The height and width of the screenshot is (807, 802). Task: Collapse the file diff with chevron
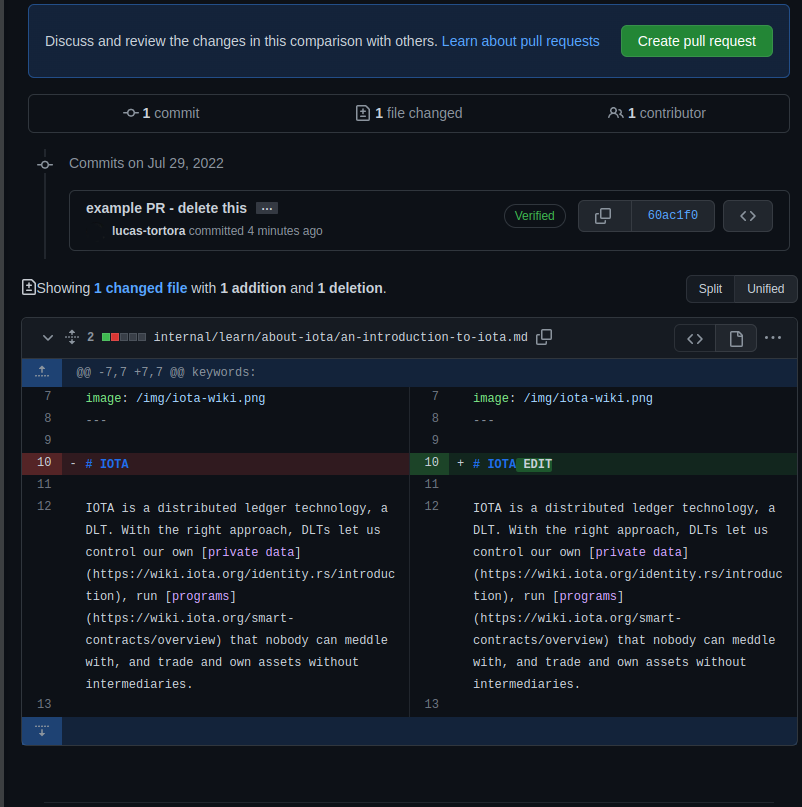tap(47, 338)
